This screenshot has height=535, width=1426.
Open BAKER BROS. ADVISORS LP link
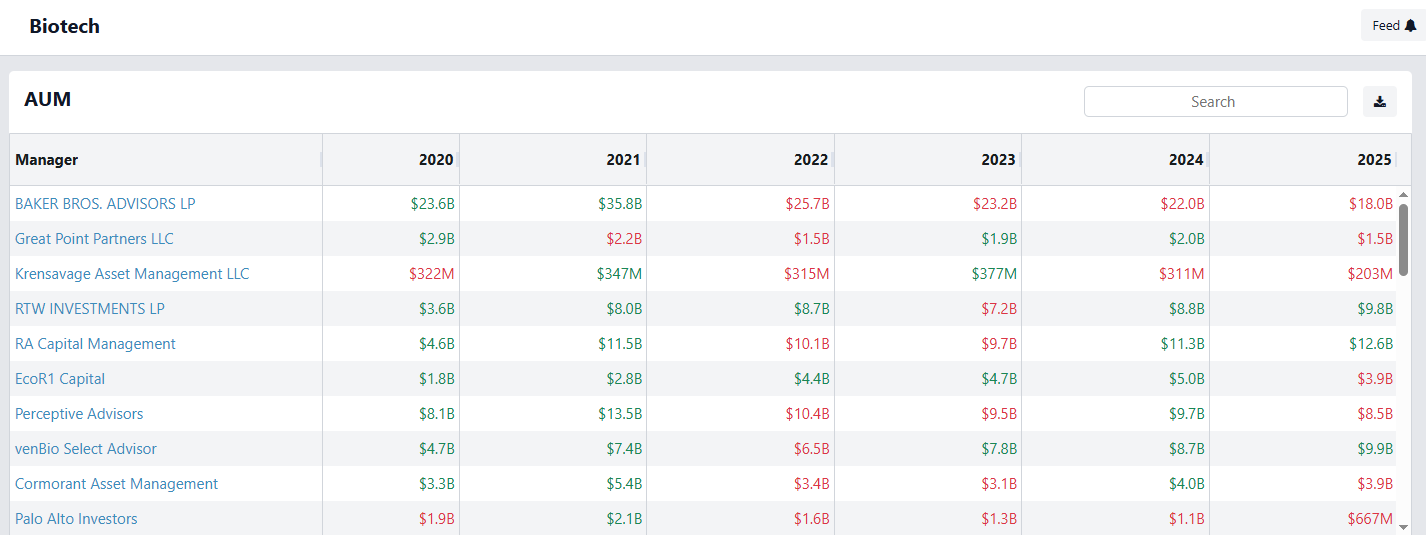[x=105, y=203]
